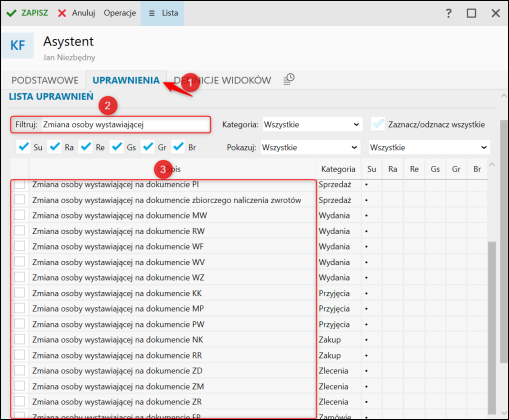The width and height of the screenshot is (509, 420).
Task: Click the Ra column header
Action: 393,169
